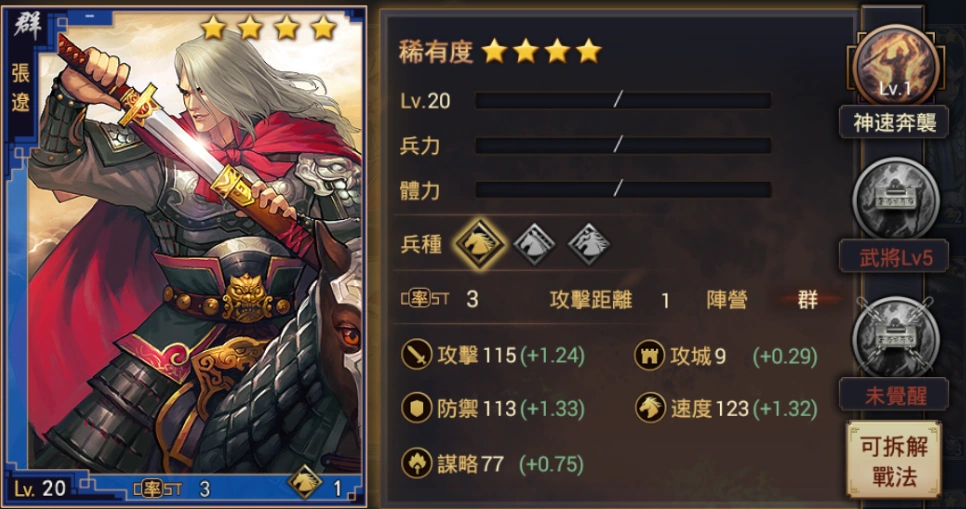Viewport: 966px width, 509px height.
Task: Tap the 張遼 general card portrait
Action: [186, 254]
